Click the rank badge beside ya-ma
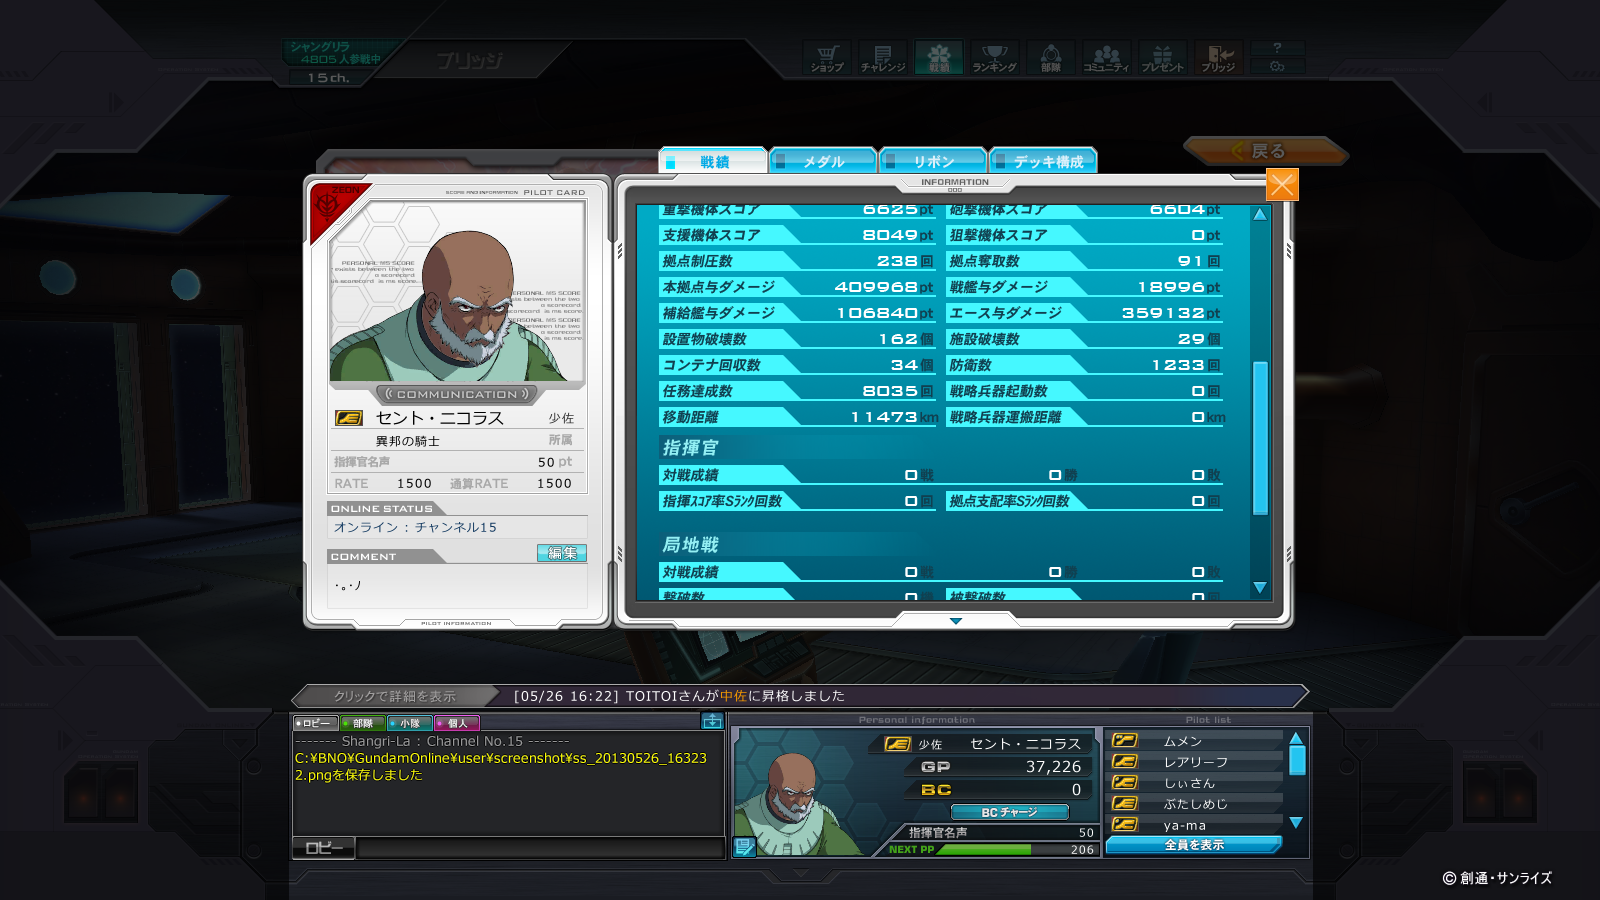 click(x=1125, y=825)
